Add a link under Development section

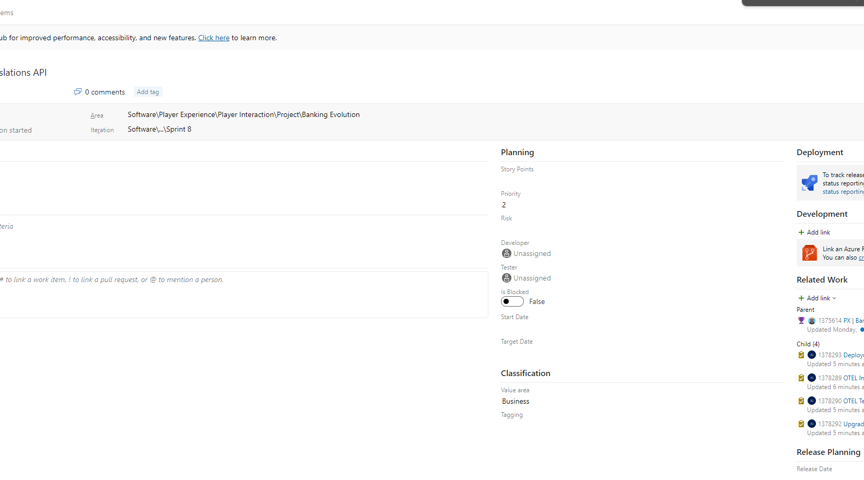(814, 232)
